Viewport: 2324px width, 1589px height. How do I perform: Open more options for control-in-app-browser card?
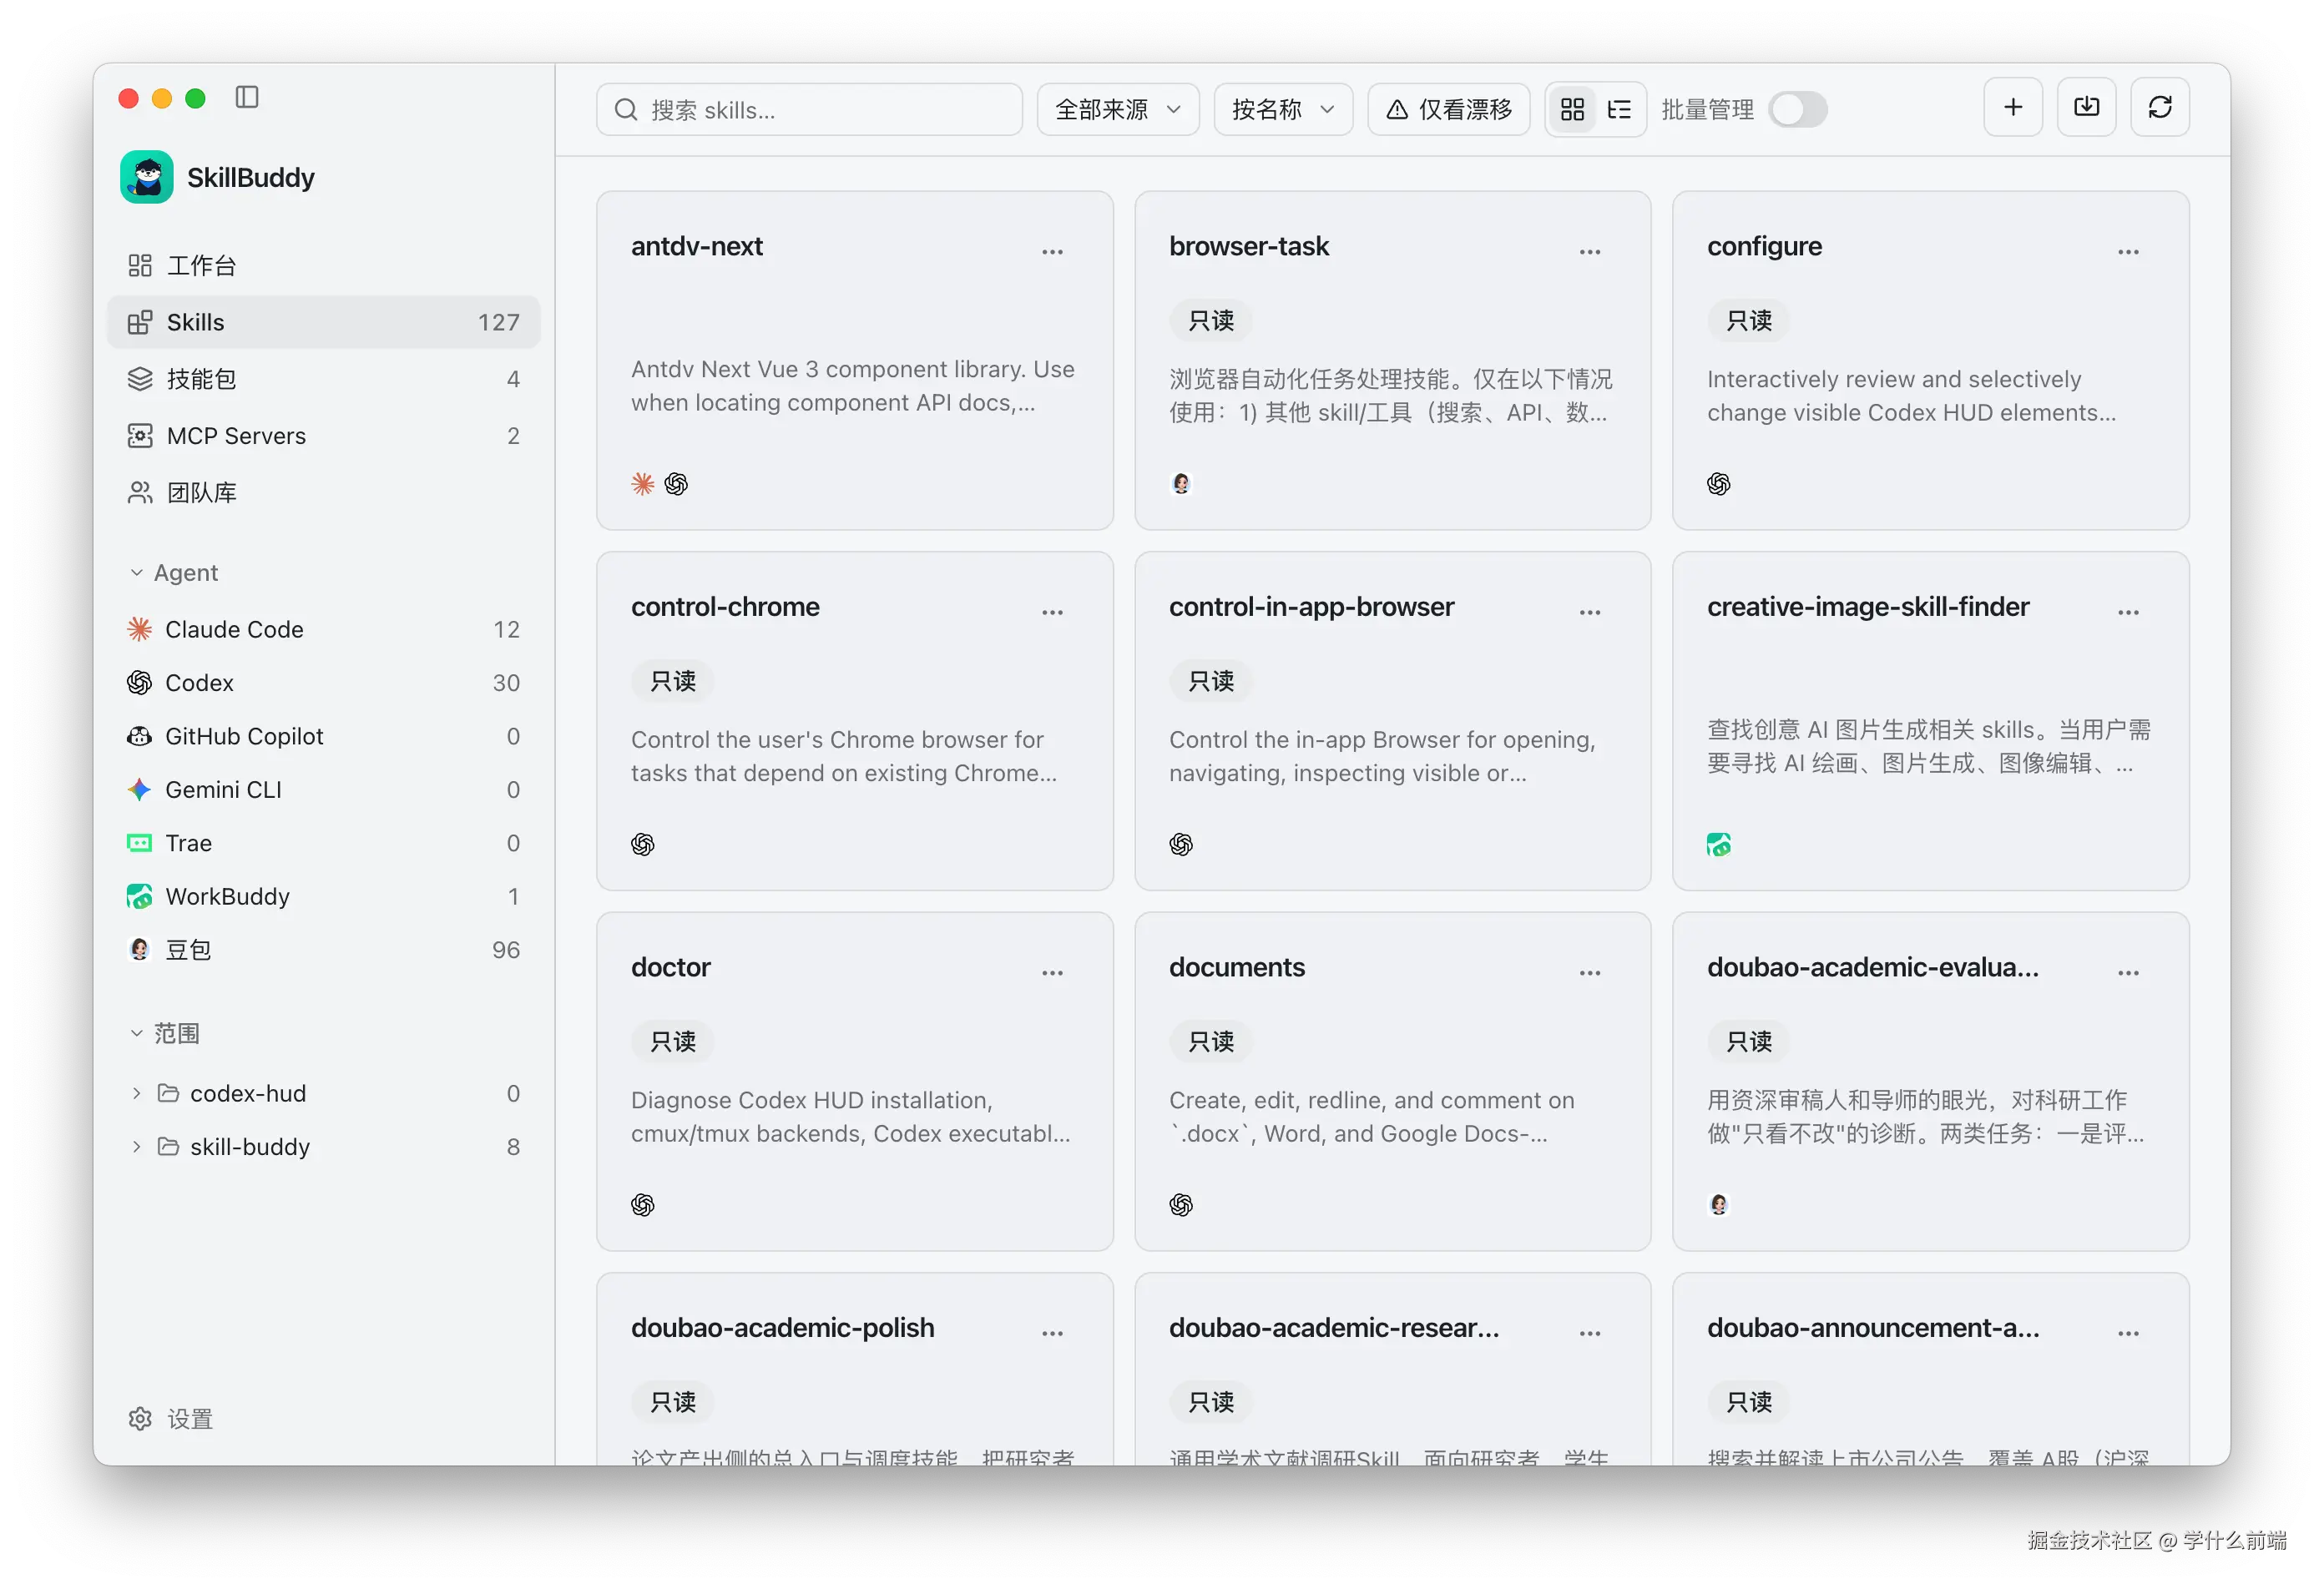click(x=1590, y=612)
